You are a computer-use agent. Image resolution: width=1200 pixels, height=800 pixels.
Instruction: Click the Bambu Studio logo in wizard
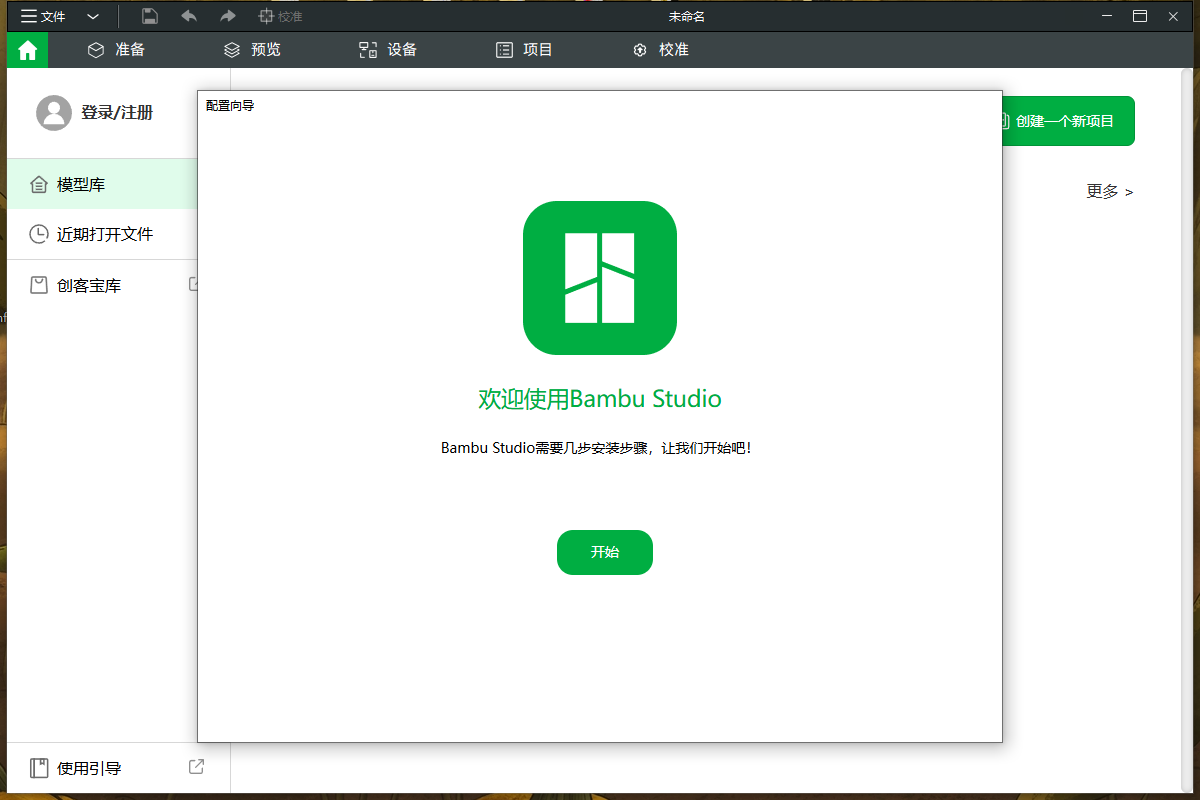(x=600, y=278)
